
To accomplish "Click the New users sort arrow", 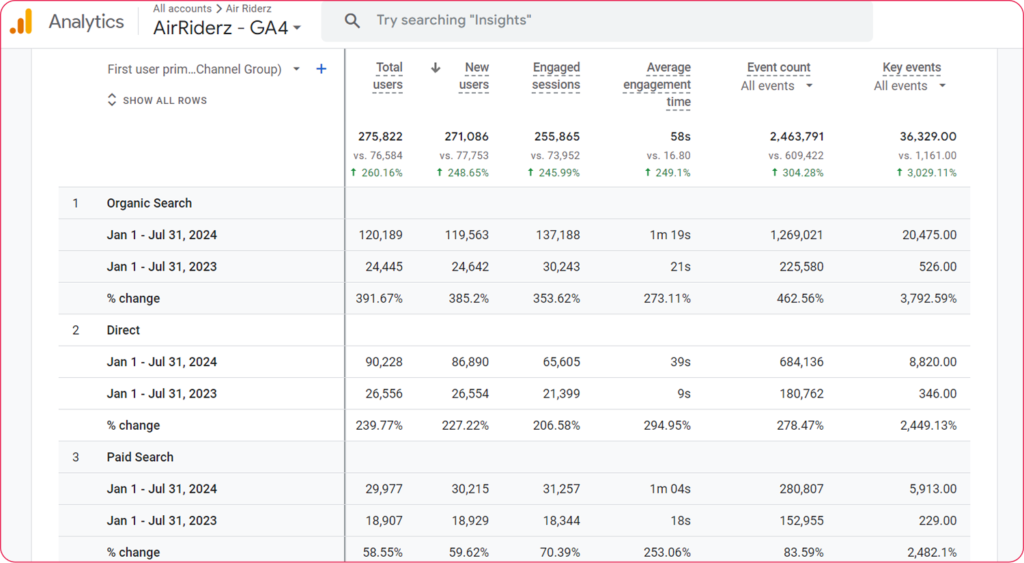I will pos(435,68).
